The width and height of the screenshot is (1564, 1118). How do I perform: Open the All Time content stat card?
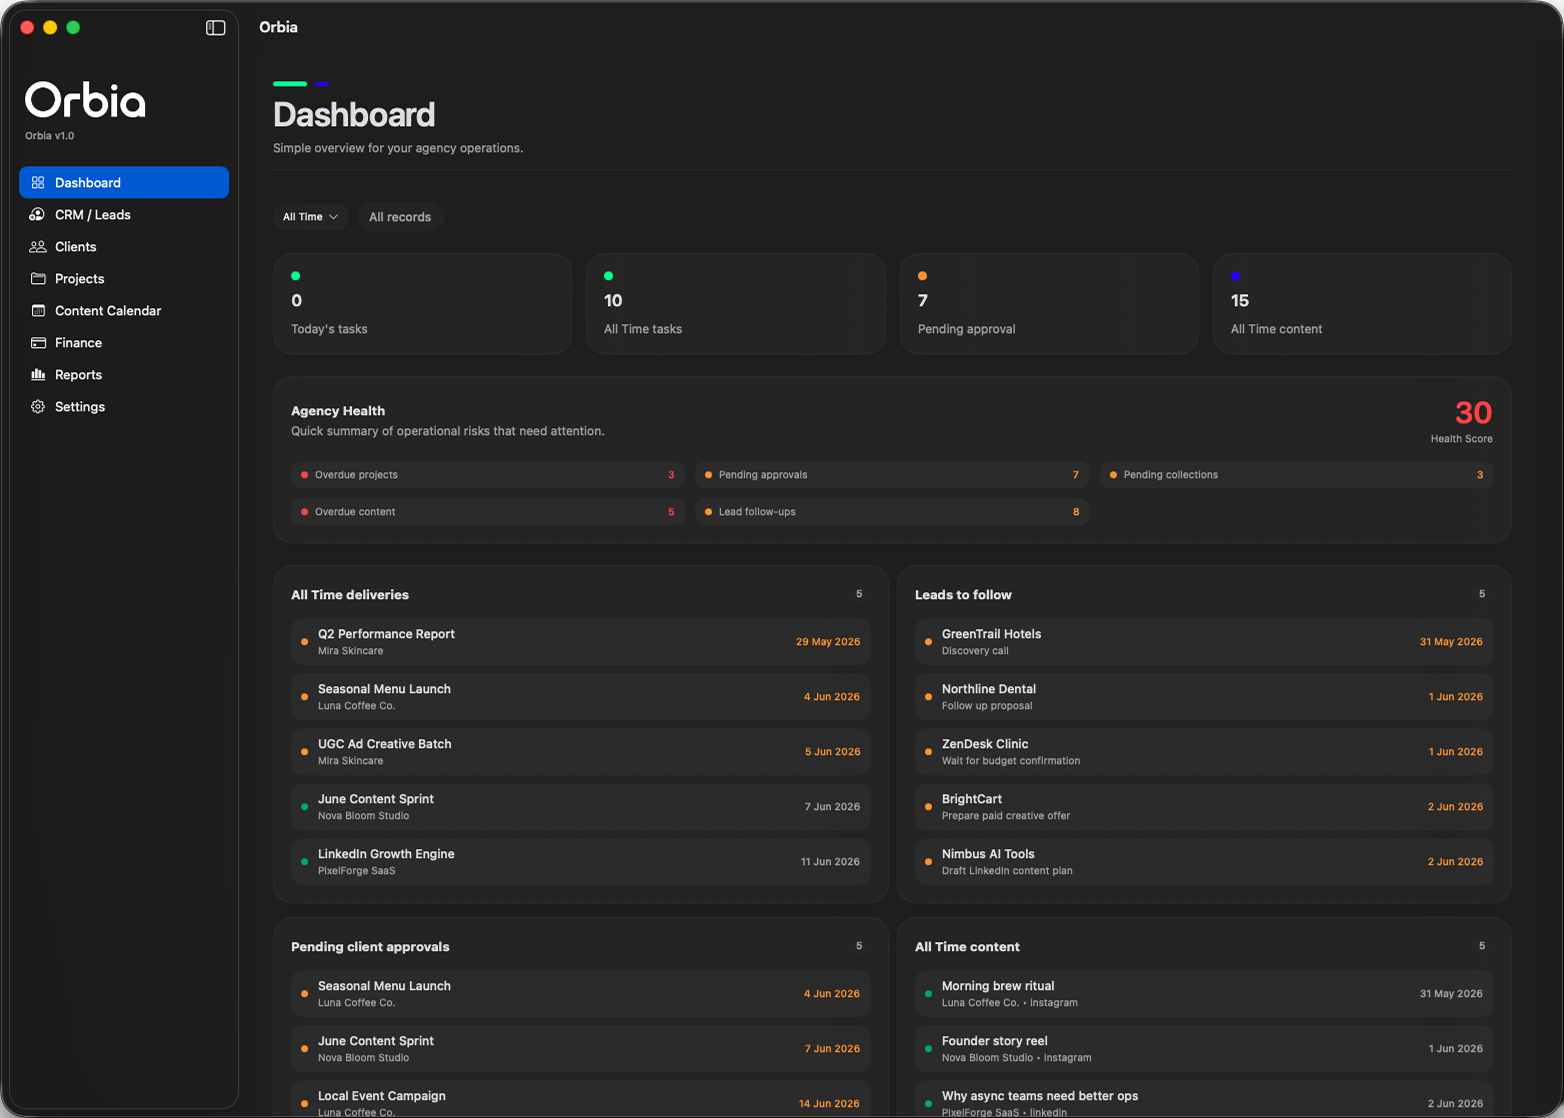[x=1362, y=303]
